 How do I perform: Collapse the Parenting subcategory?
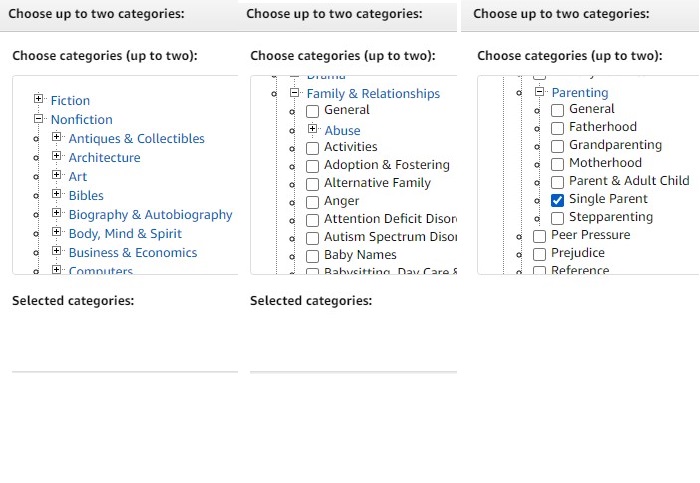point(539,92)
